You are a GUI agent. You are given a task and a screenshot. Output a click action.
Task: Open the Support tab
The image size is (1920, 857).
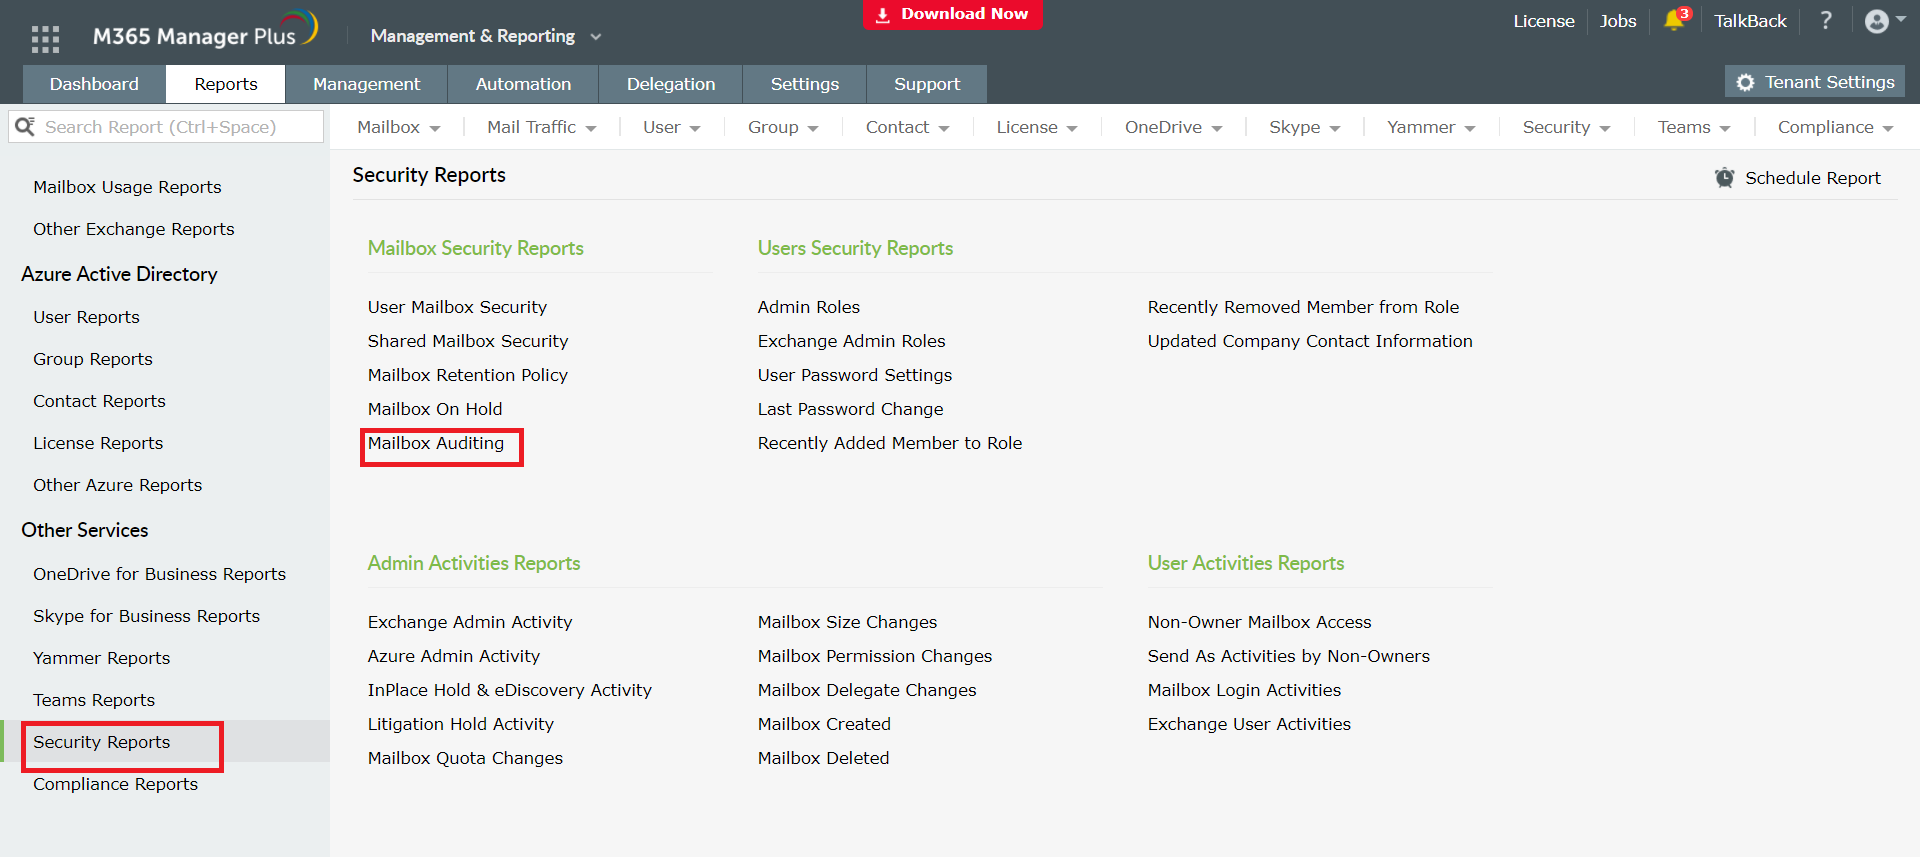click(927, 84)
